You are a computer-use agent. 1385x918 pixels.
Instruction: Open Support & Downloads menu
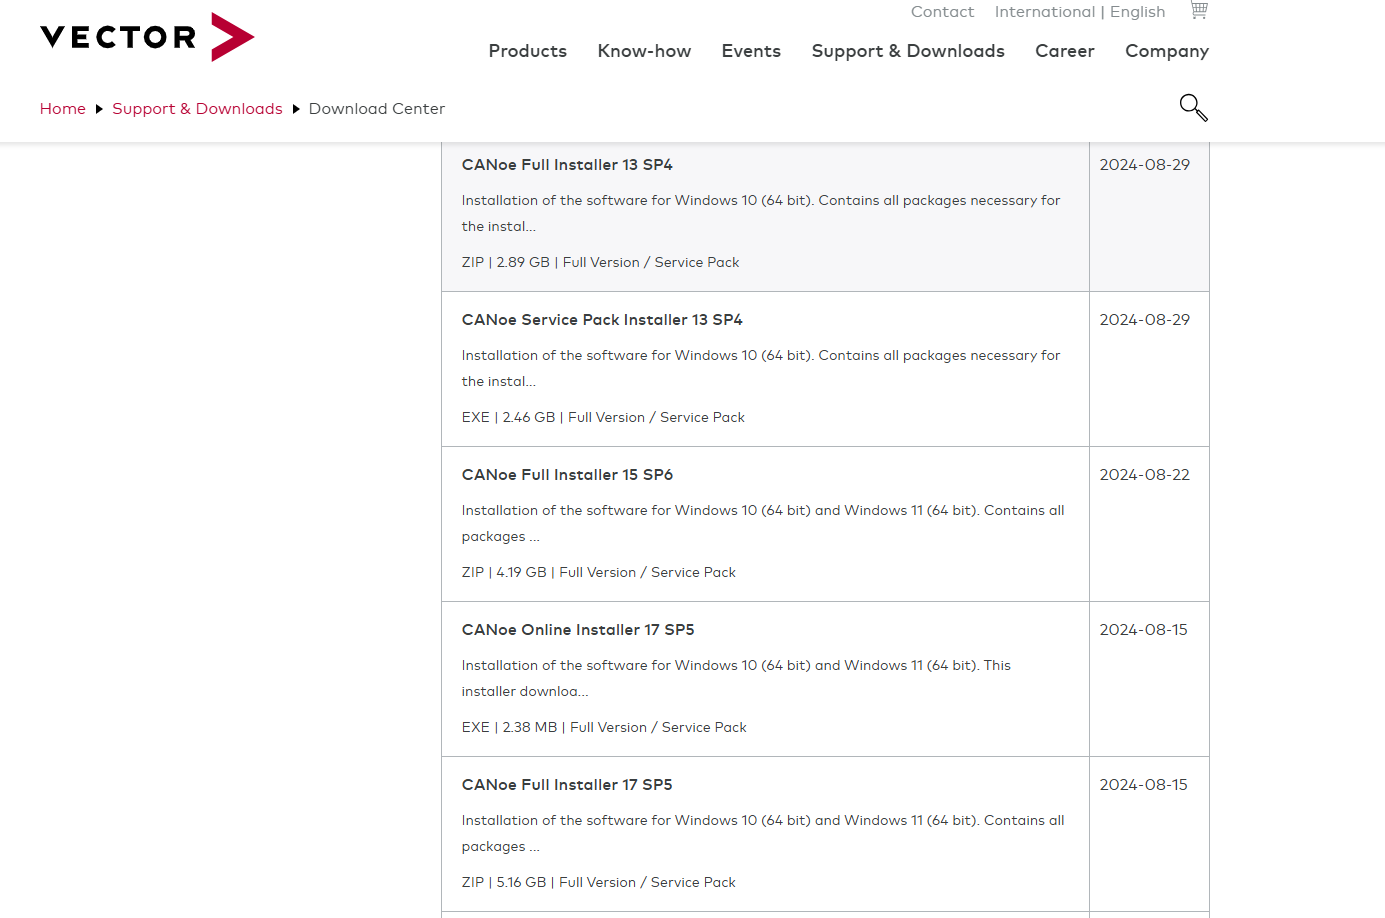tap(908, 51)
